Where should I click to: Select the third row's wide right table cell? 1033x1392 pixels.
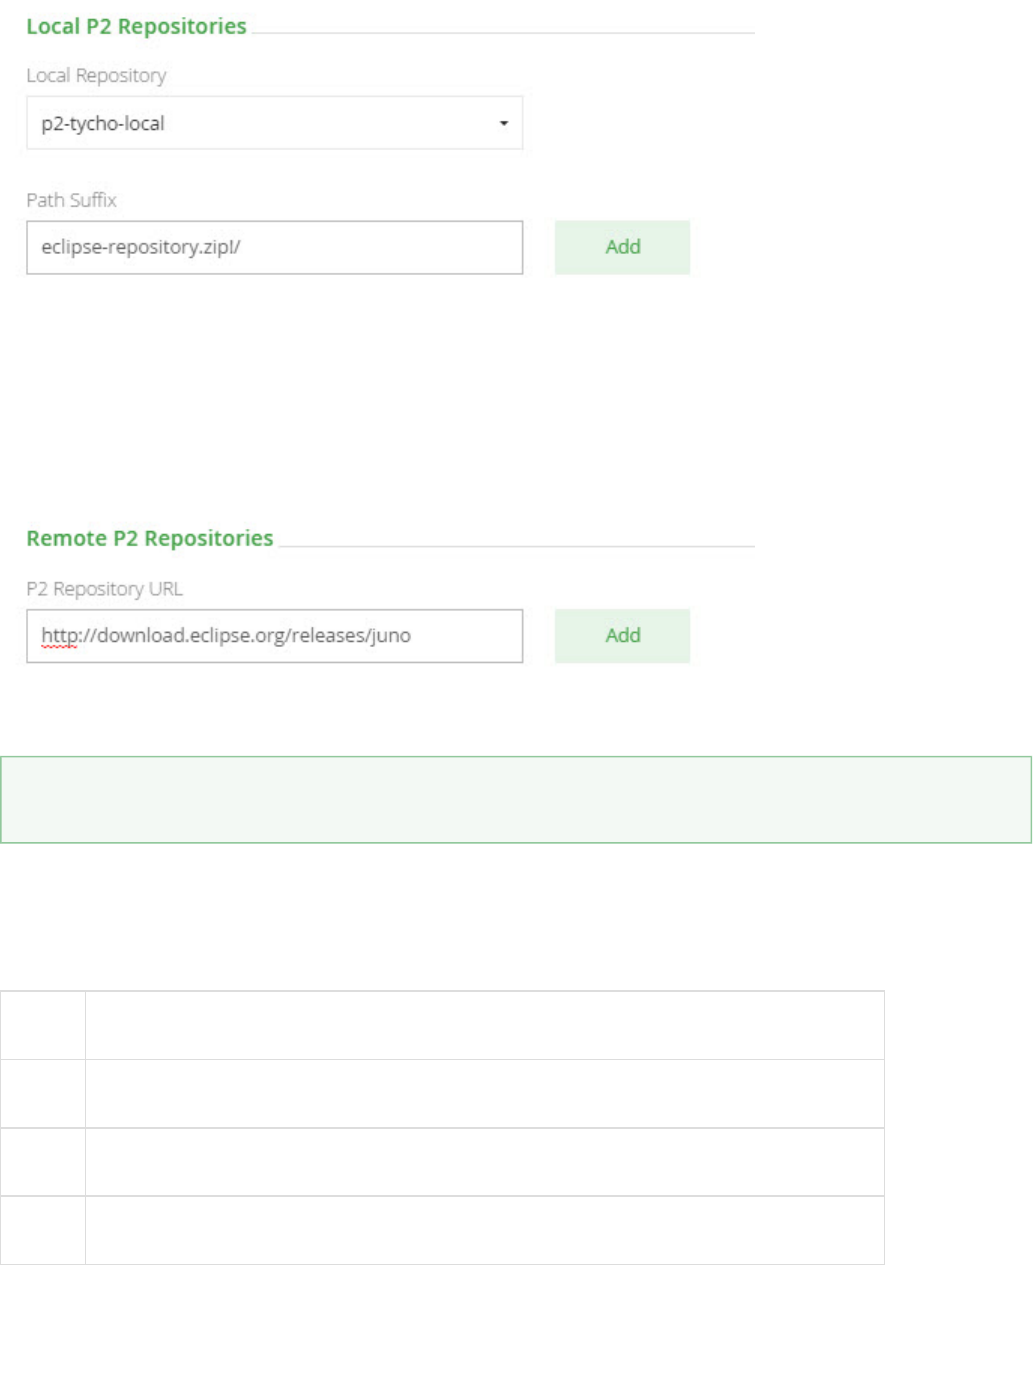tap(485, 1162)
